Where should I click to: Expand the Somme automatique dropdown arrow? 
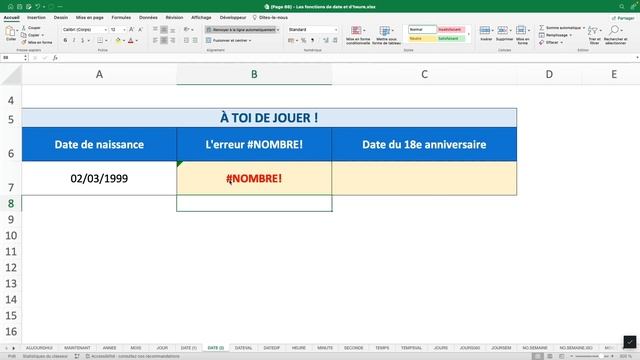pyautogui.click(x=584, y=28)
